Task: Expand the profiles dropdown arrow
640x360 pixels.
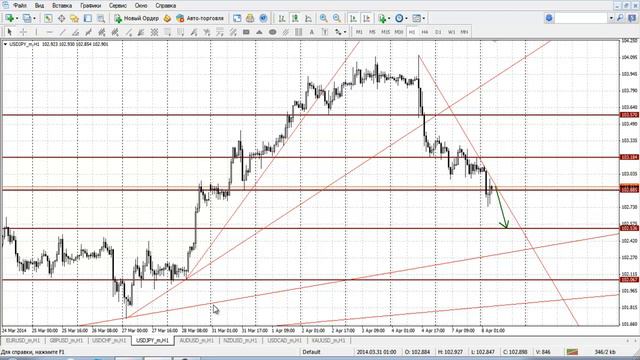Action: [x=34, y=18]
